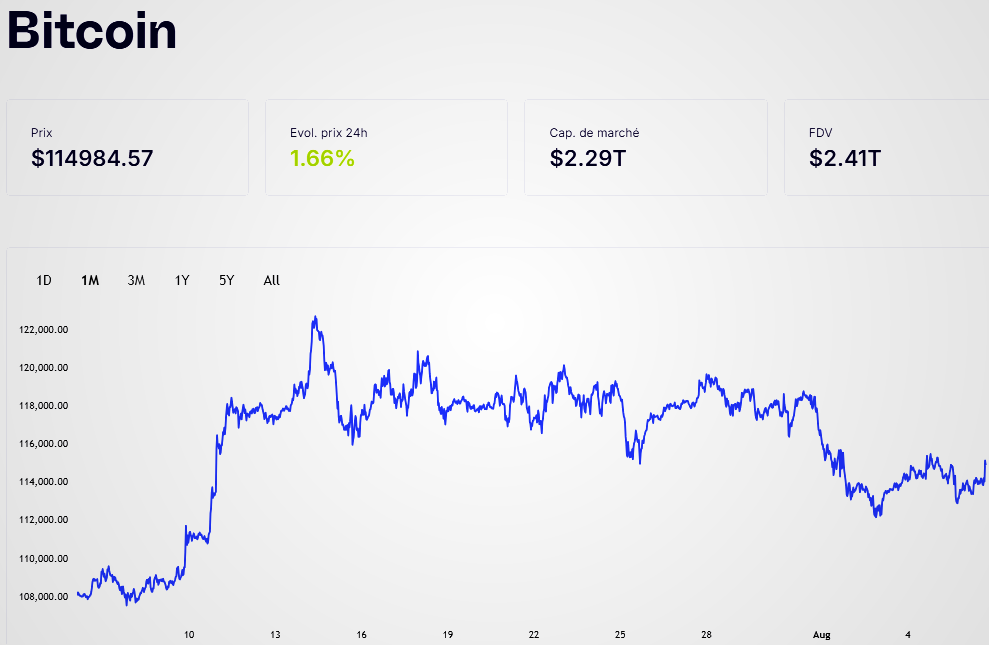Click the chart's highest price peak
Viewport: 989px width, 645px height.
(315, 318)
